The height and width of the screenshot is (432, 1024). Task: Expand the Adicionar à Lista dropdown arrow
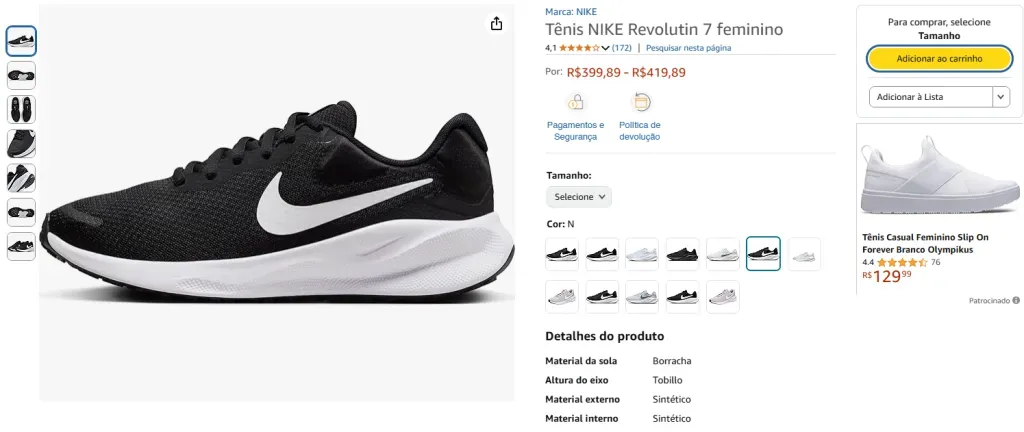click(1001, 97)
